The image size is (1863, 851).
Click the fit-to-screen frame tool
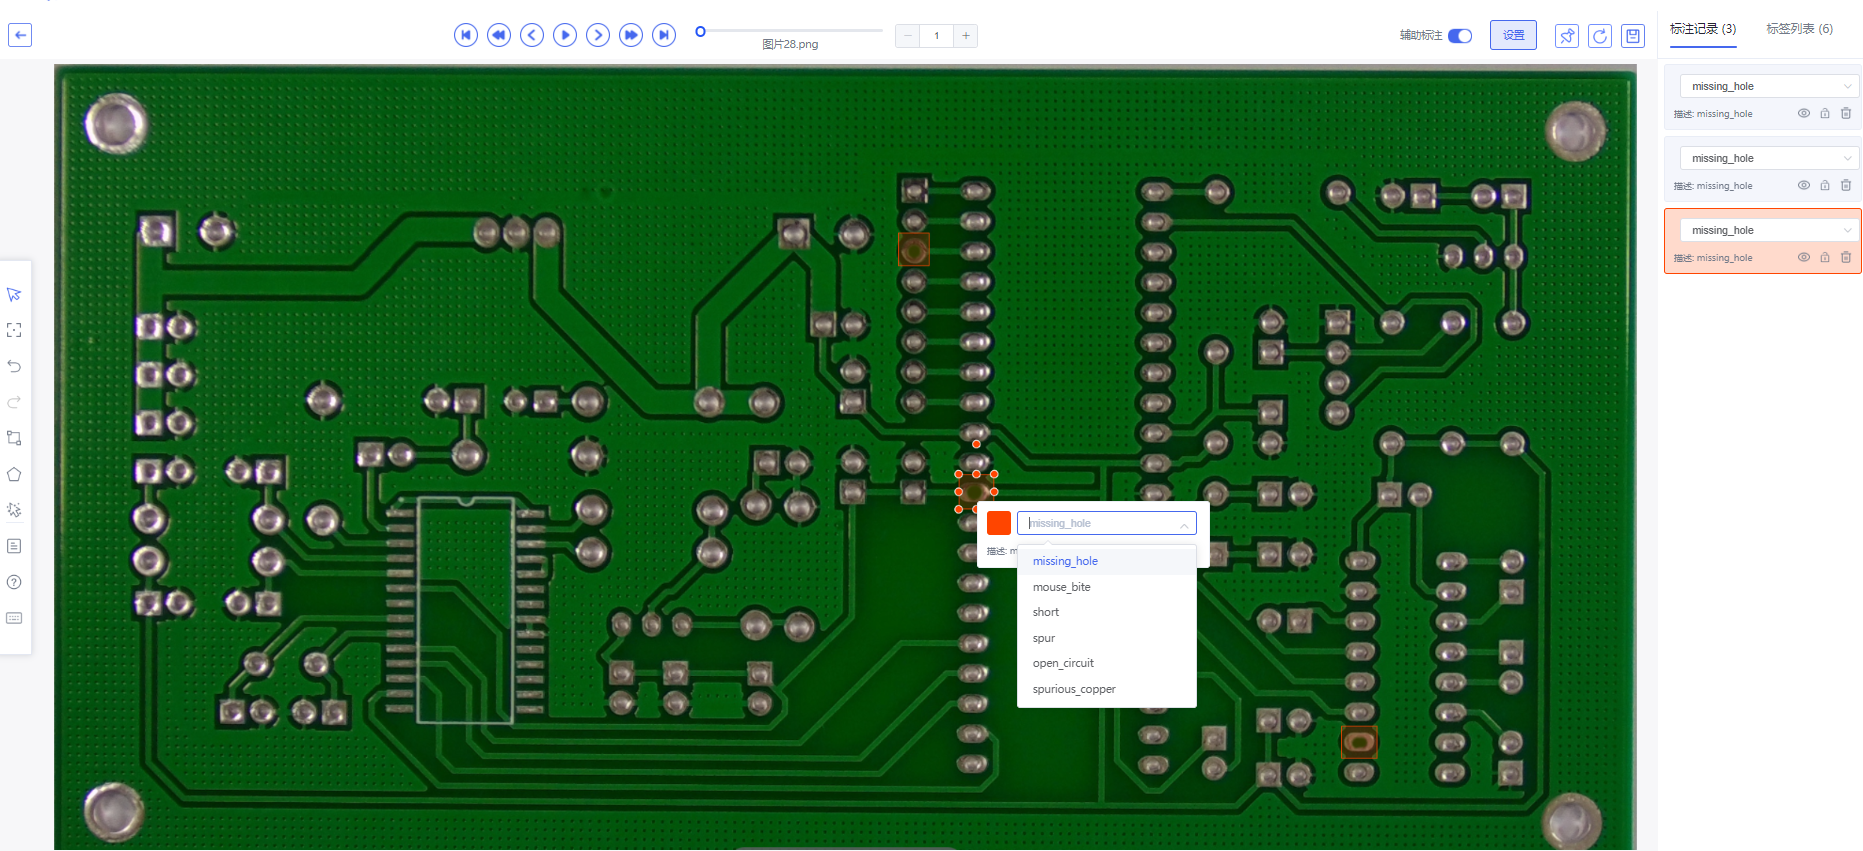[14, 330]
